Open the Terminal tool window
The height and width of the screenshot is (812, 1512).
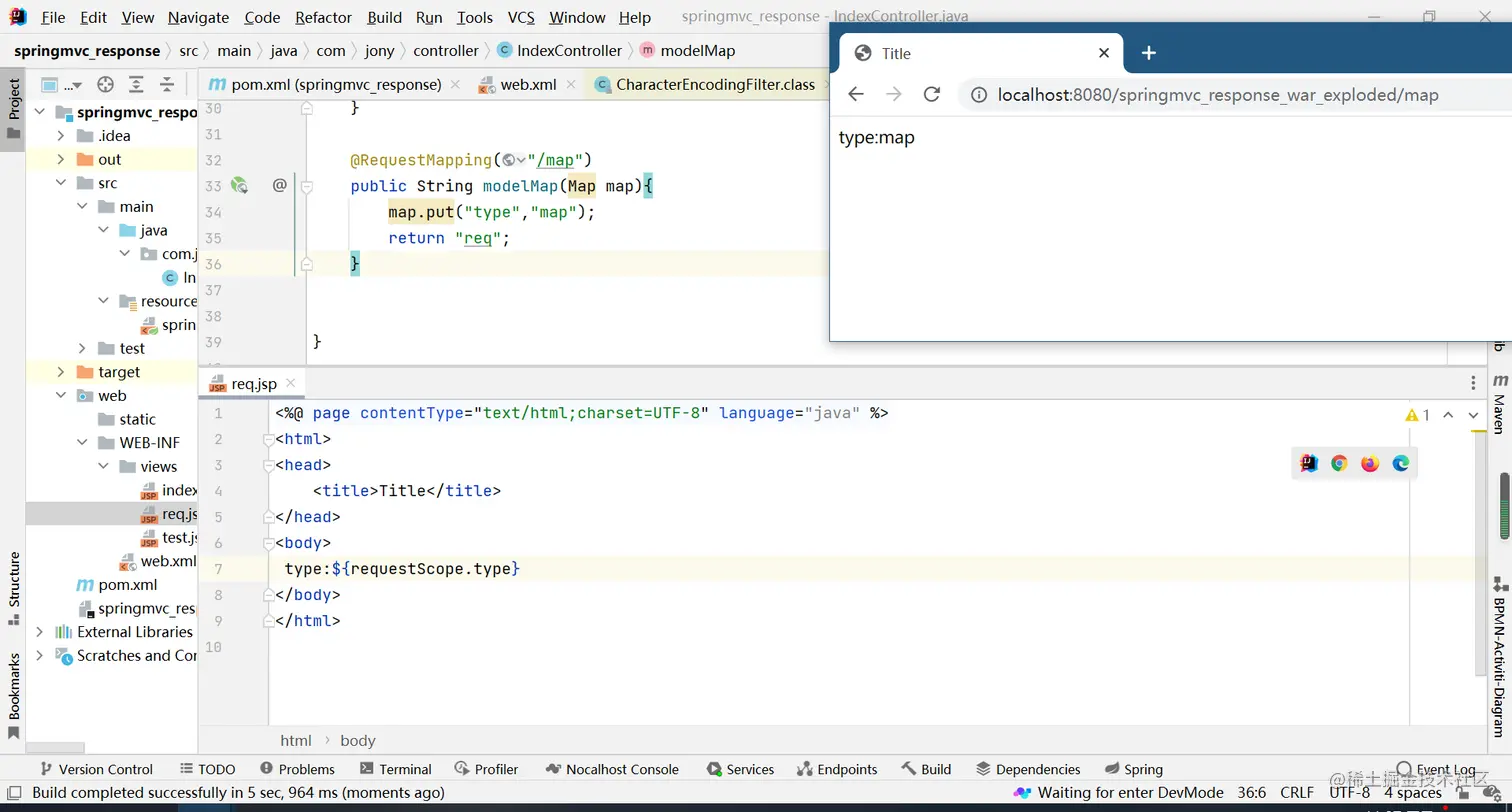click(396, 769)
